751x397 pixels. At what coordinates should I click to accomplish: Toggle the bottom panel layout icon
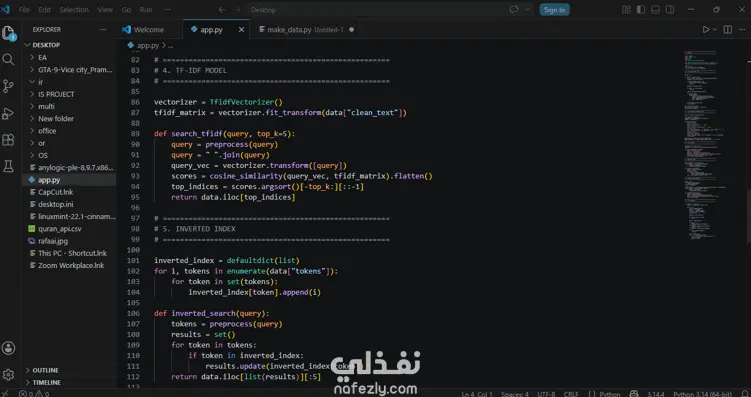coord(655,10)
